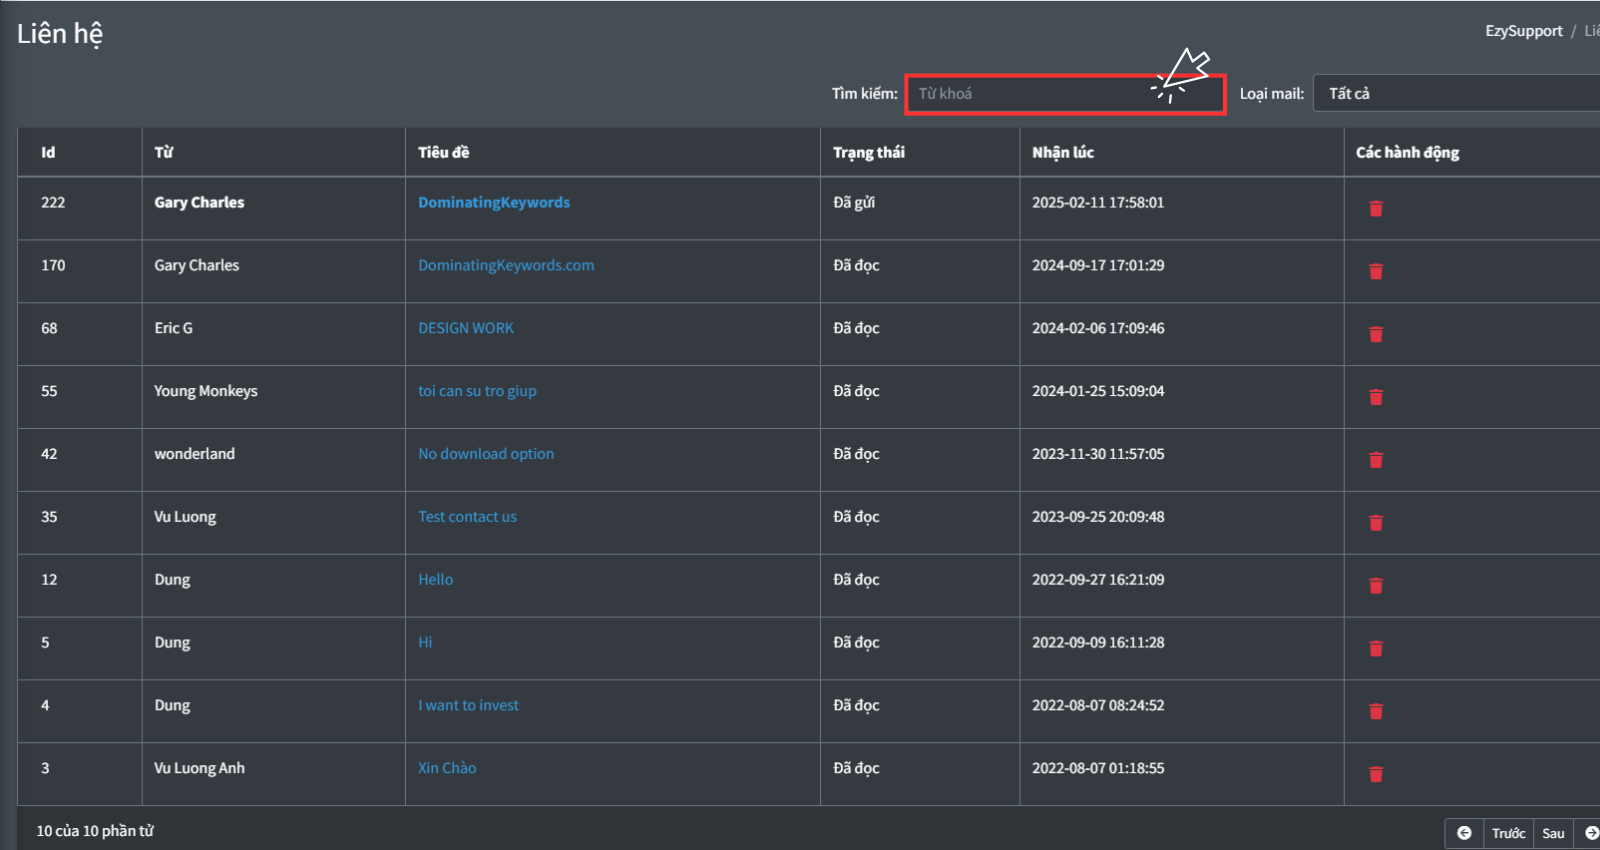The width and height of the screenshot is (1600, 850).
Task: Delete the message with Id 222
Action: point(1376,208)
